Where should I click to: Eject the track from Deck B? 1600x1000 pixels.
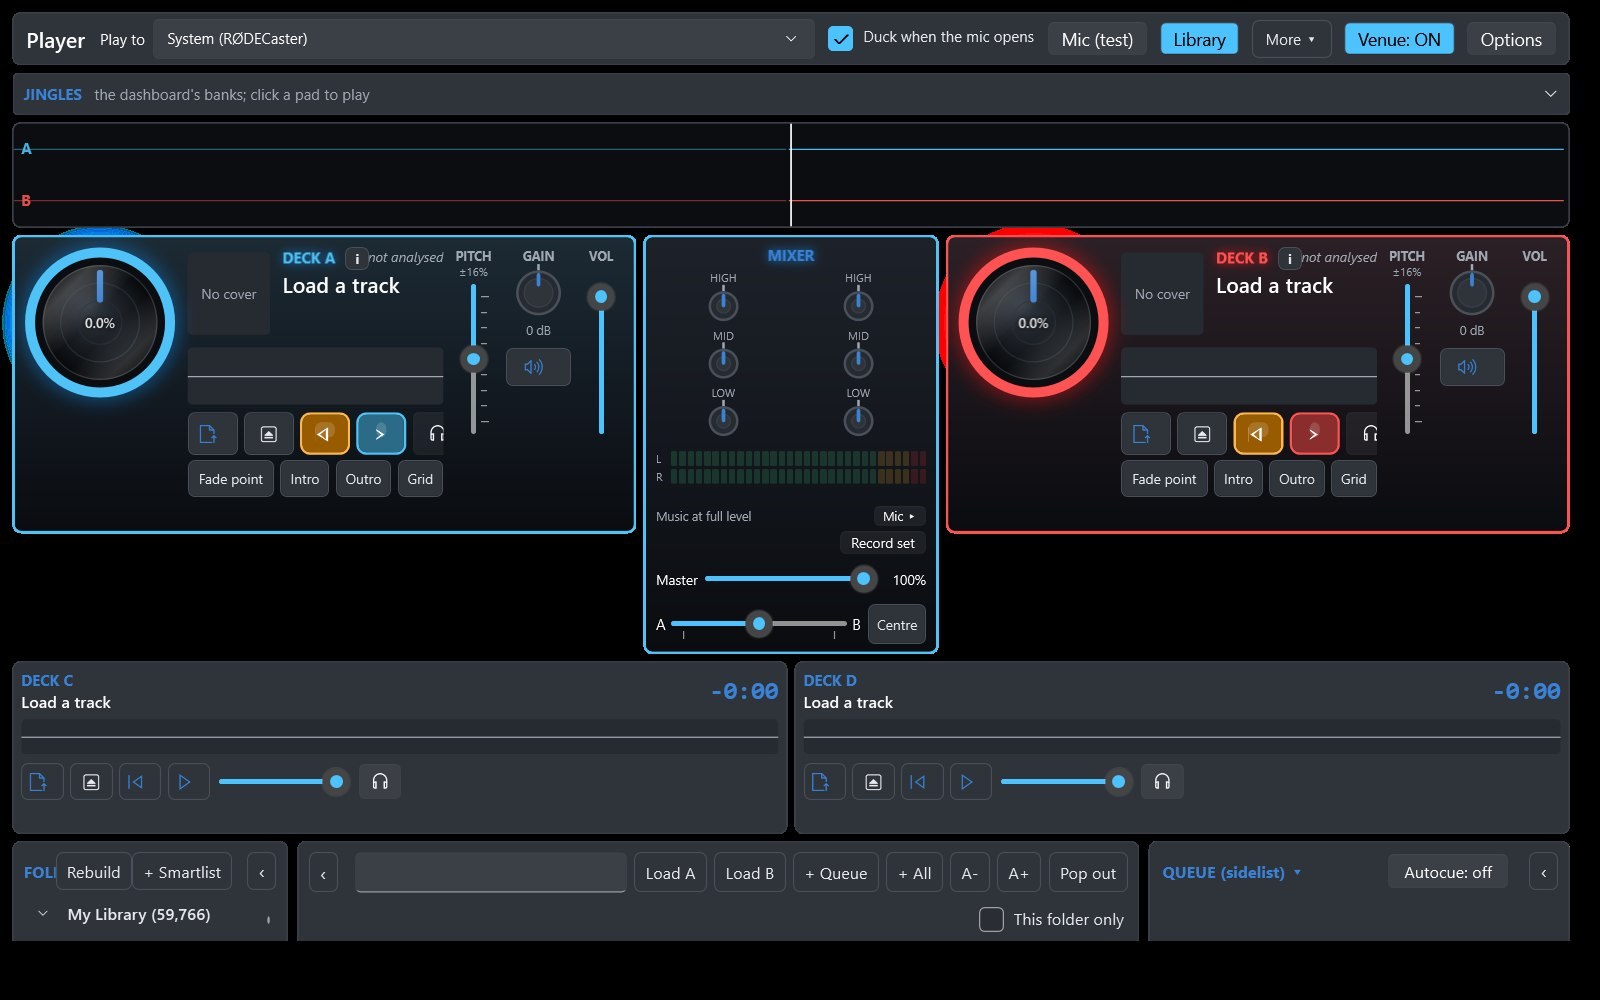pos(1202,434)
